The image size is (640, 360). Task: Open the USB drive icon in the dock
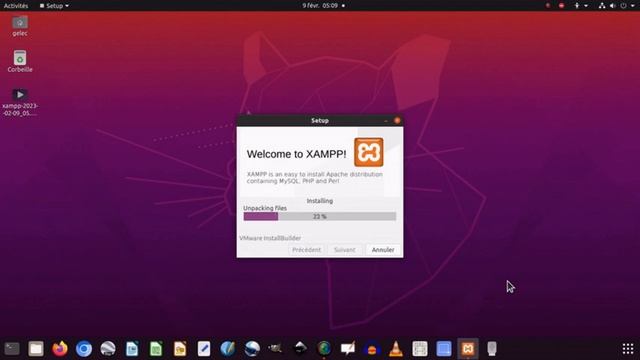pos(492,349)
